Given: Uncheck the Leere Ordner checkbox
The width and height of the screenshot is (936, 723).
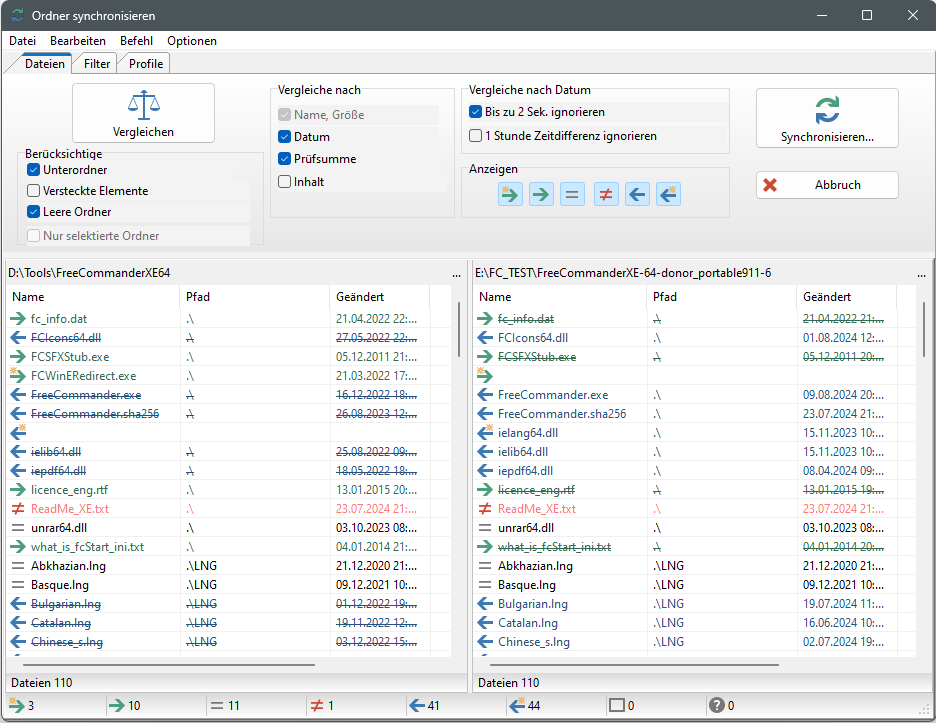Looking at the screenshot, I should point(34,211).
